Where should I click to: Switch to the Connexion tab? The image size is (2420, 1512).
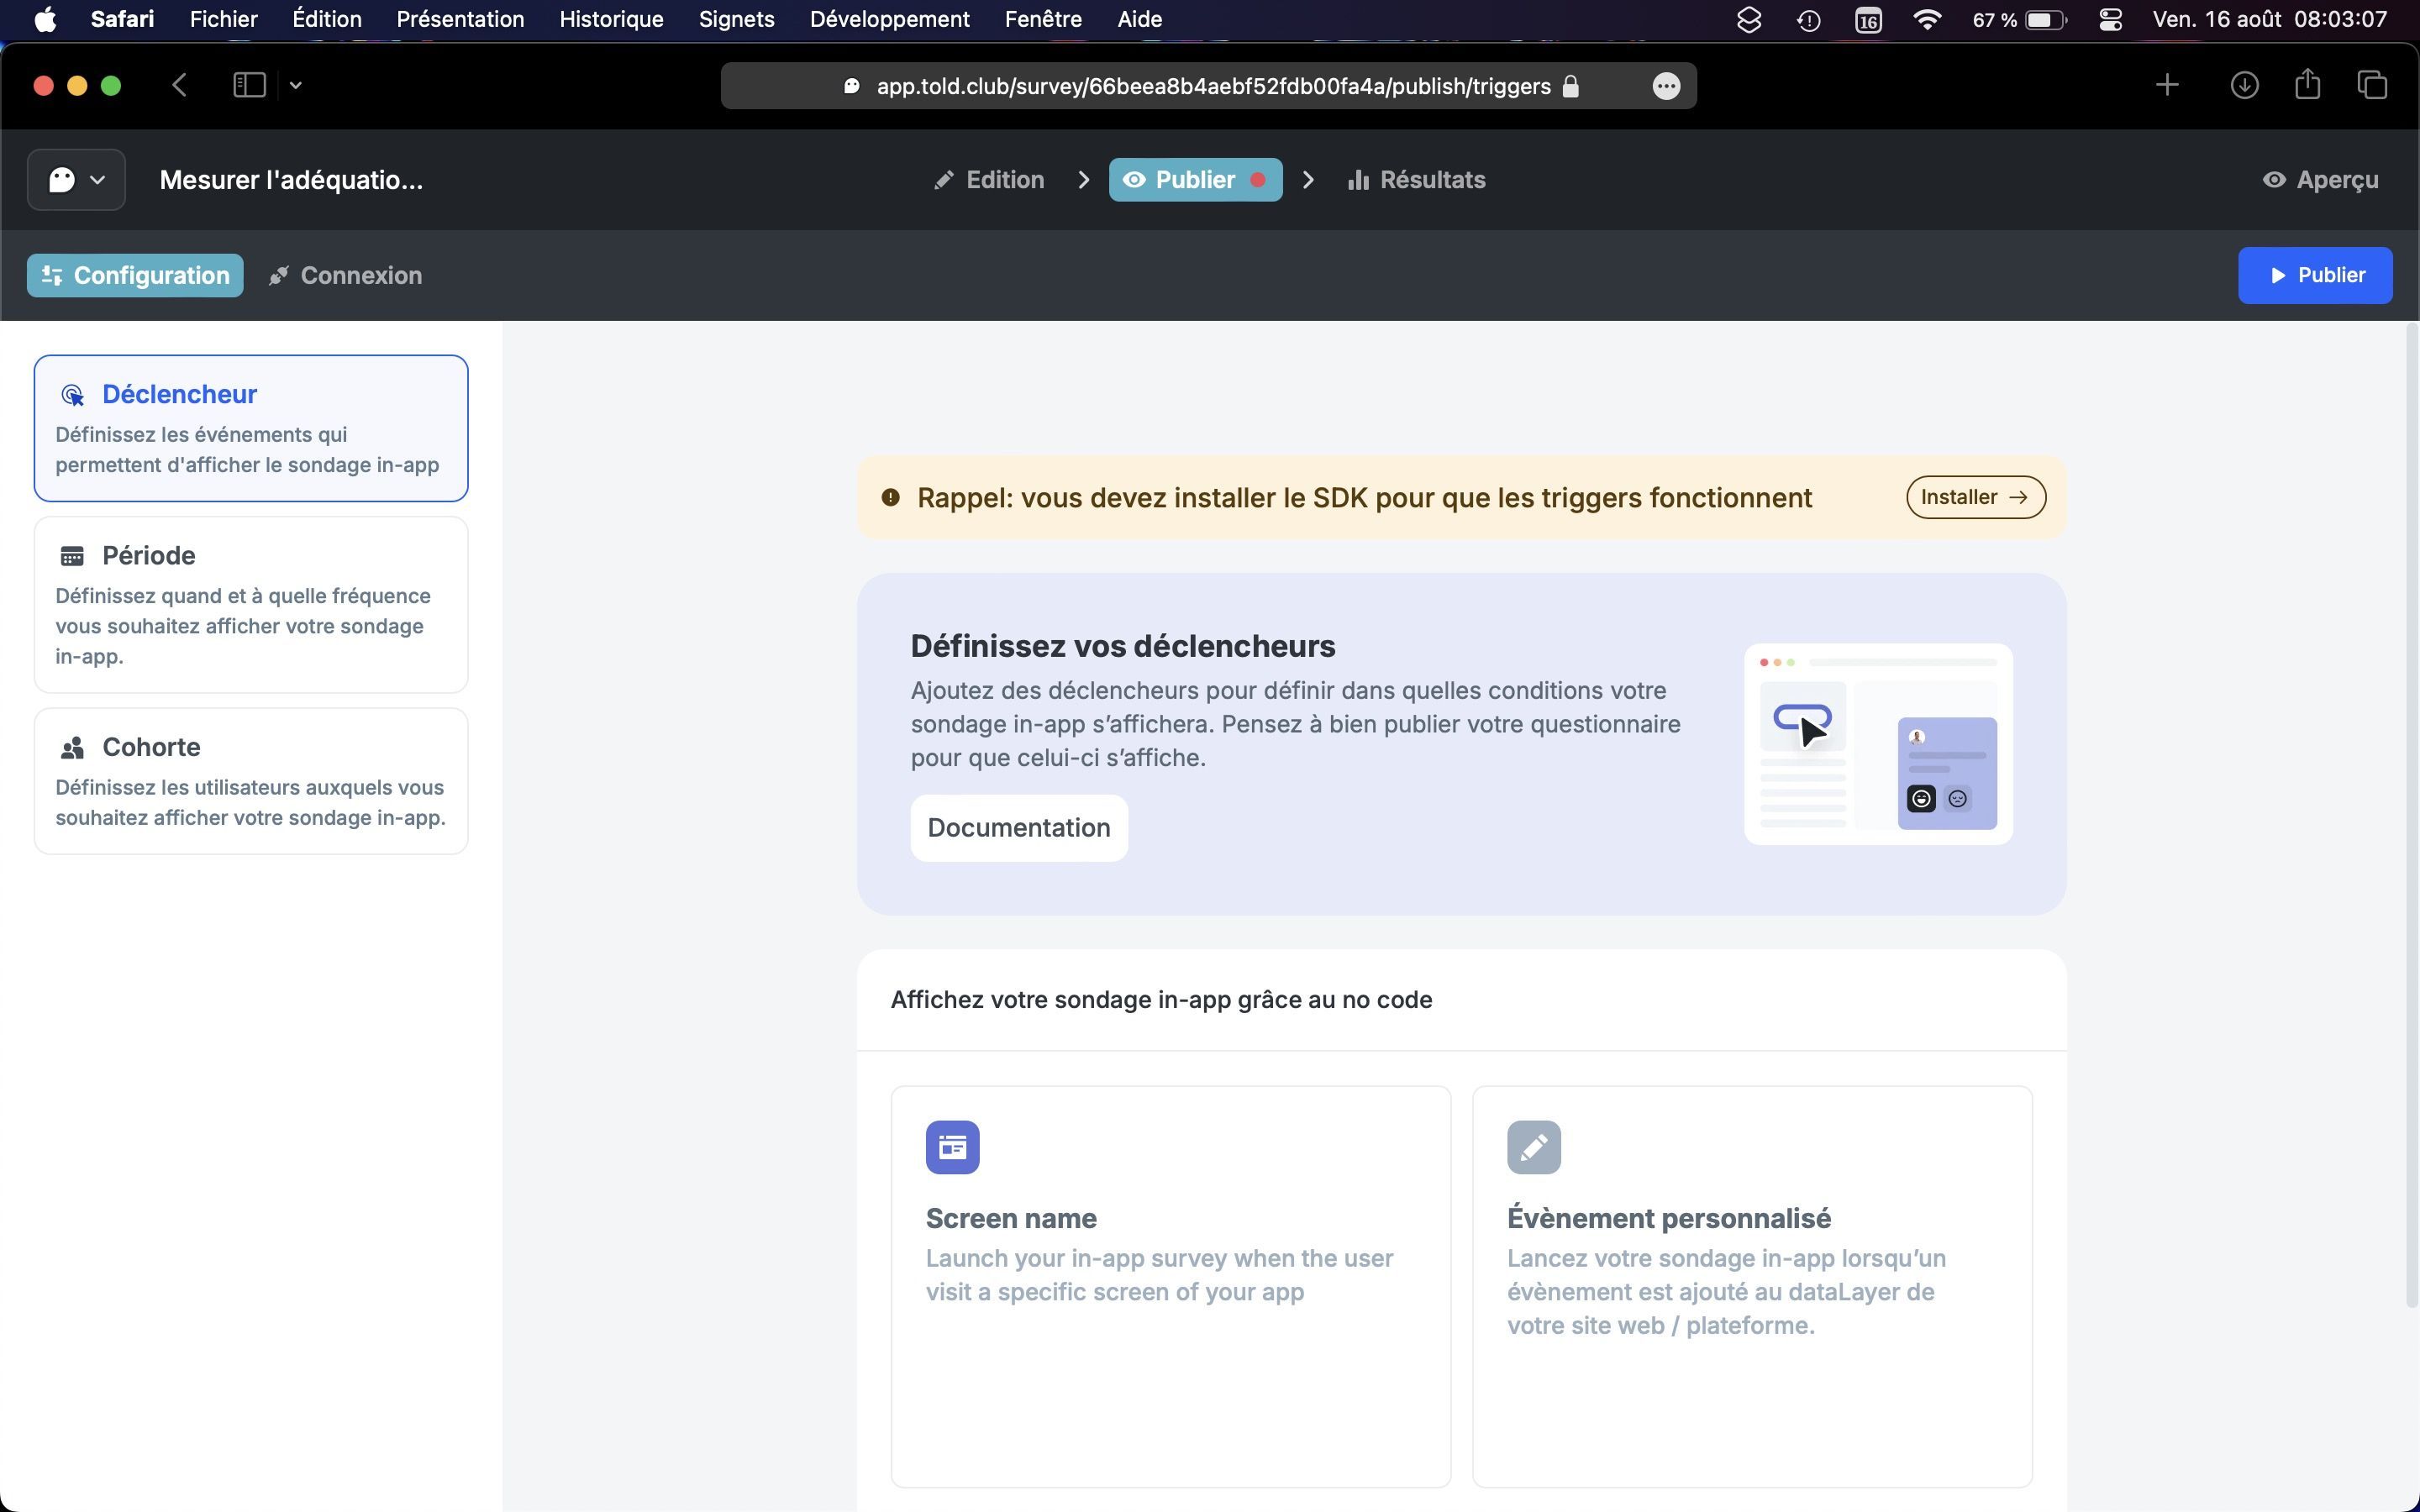[345, 275]
